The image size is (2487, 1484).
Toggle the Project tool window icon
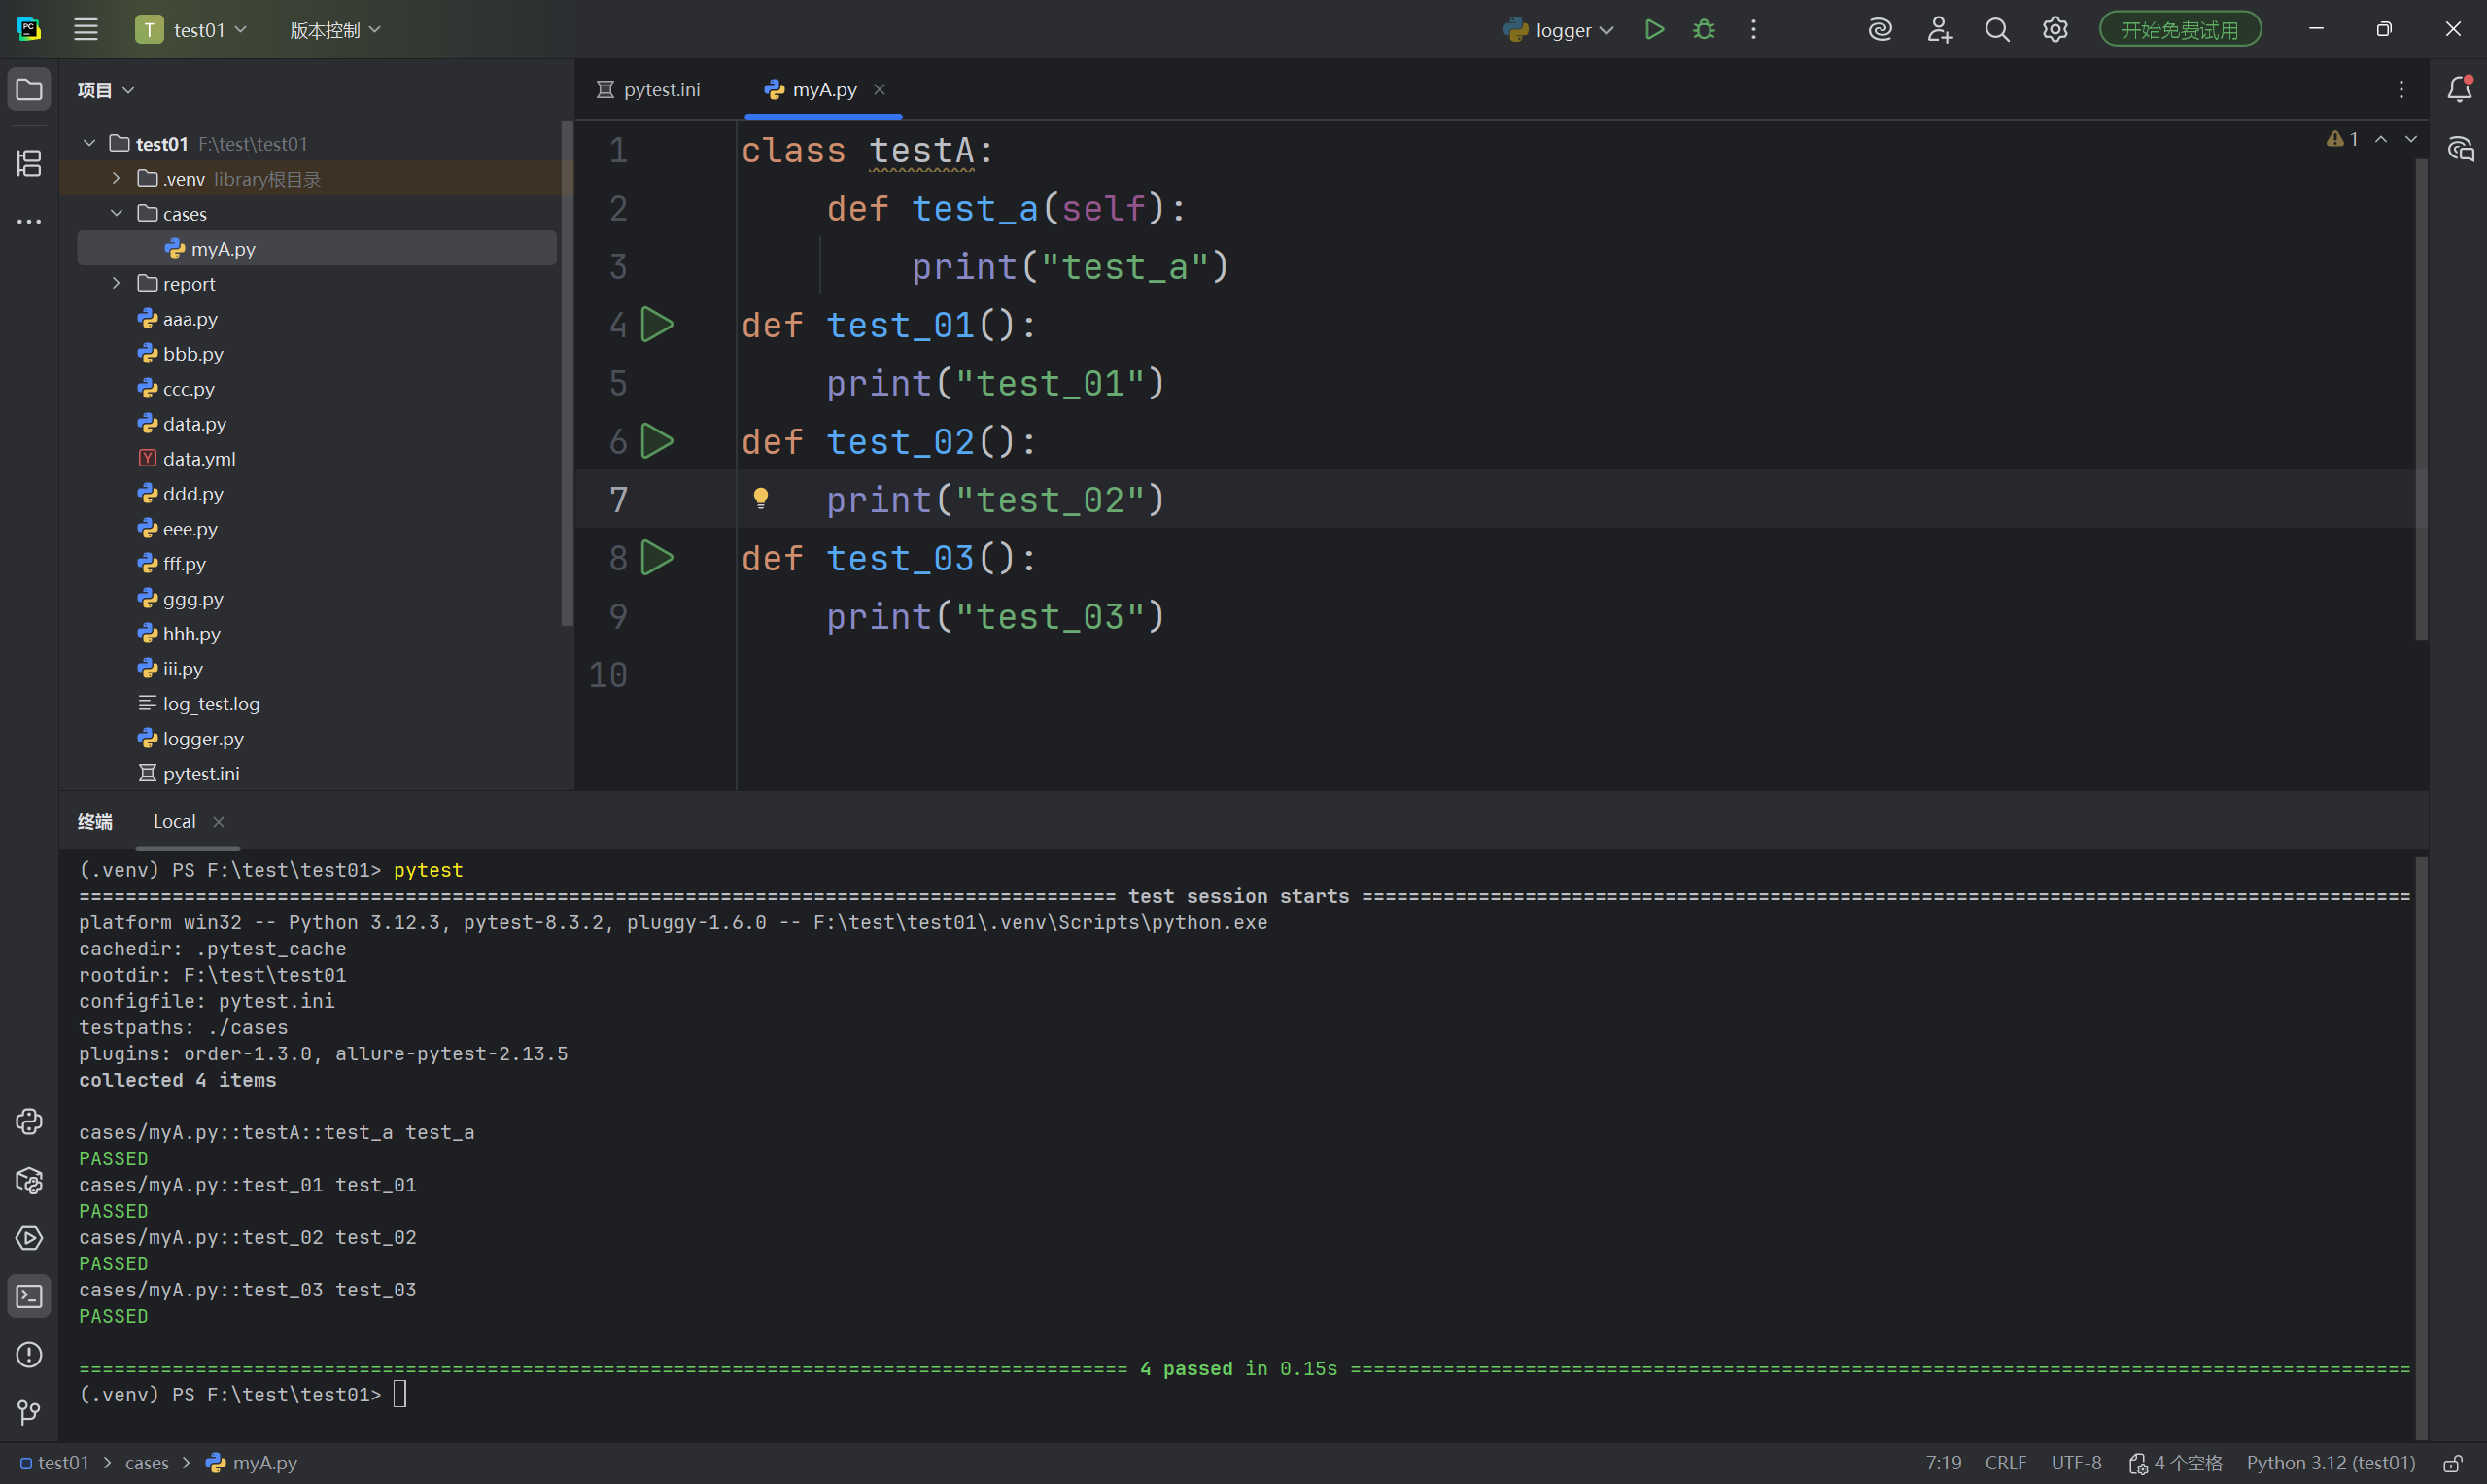pos(29,90)
